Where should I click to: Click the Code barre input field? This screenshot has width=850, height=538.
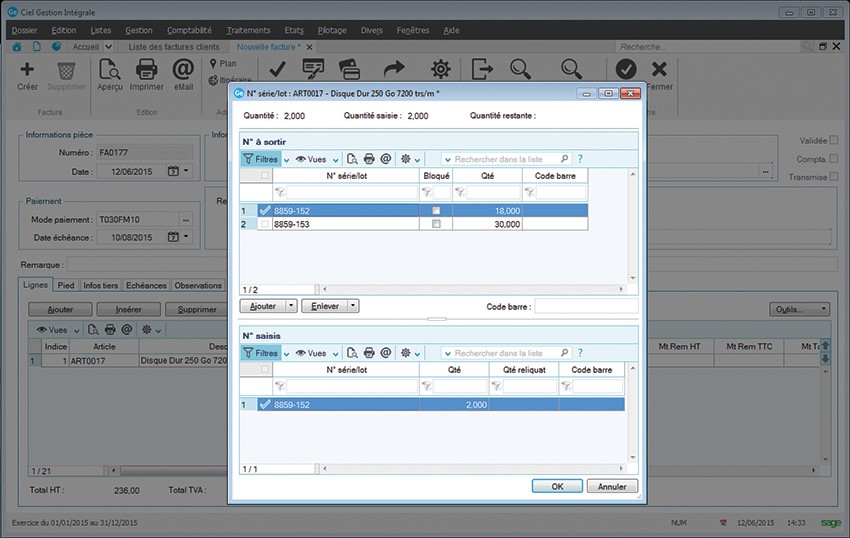coord(585,306)
